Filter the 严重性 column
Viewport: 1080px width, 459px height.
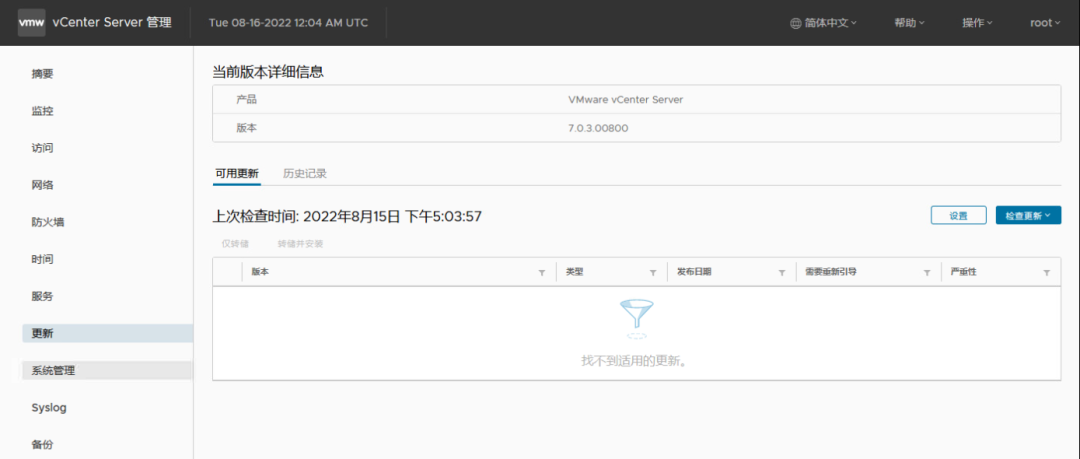(1047, 273)
